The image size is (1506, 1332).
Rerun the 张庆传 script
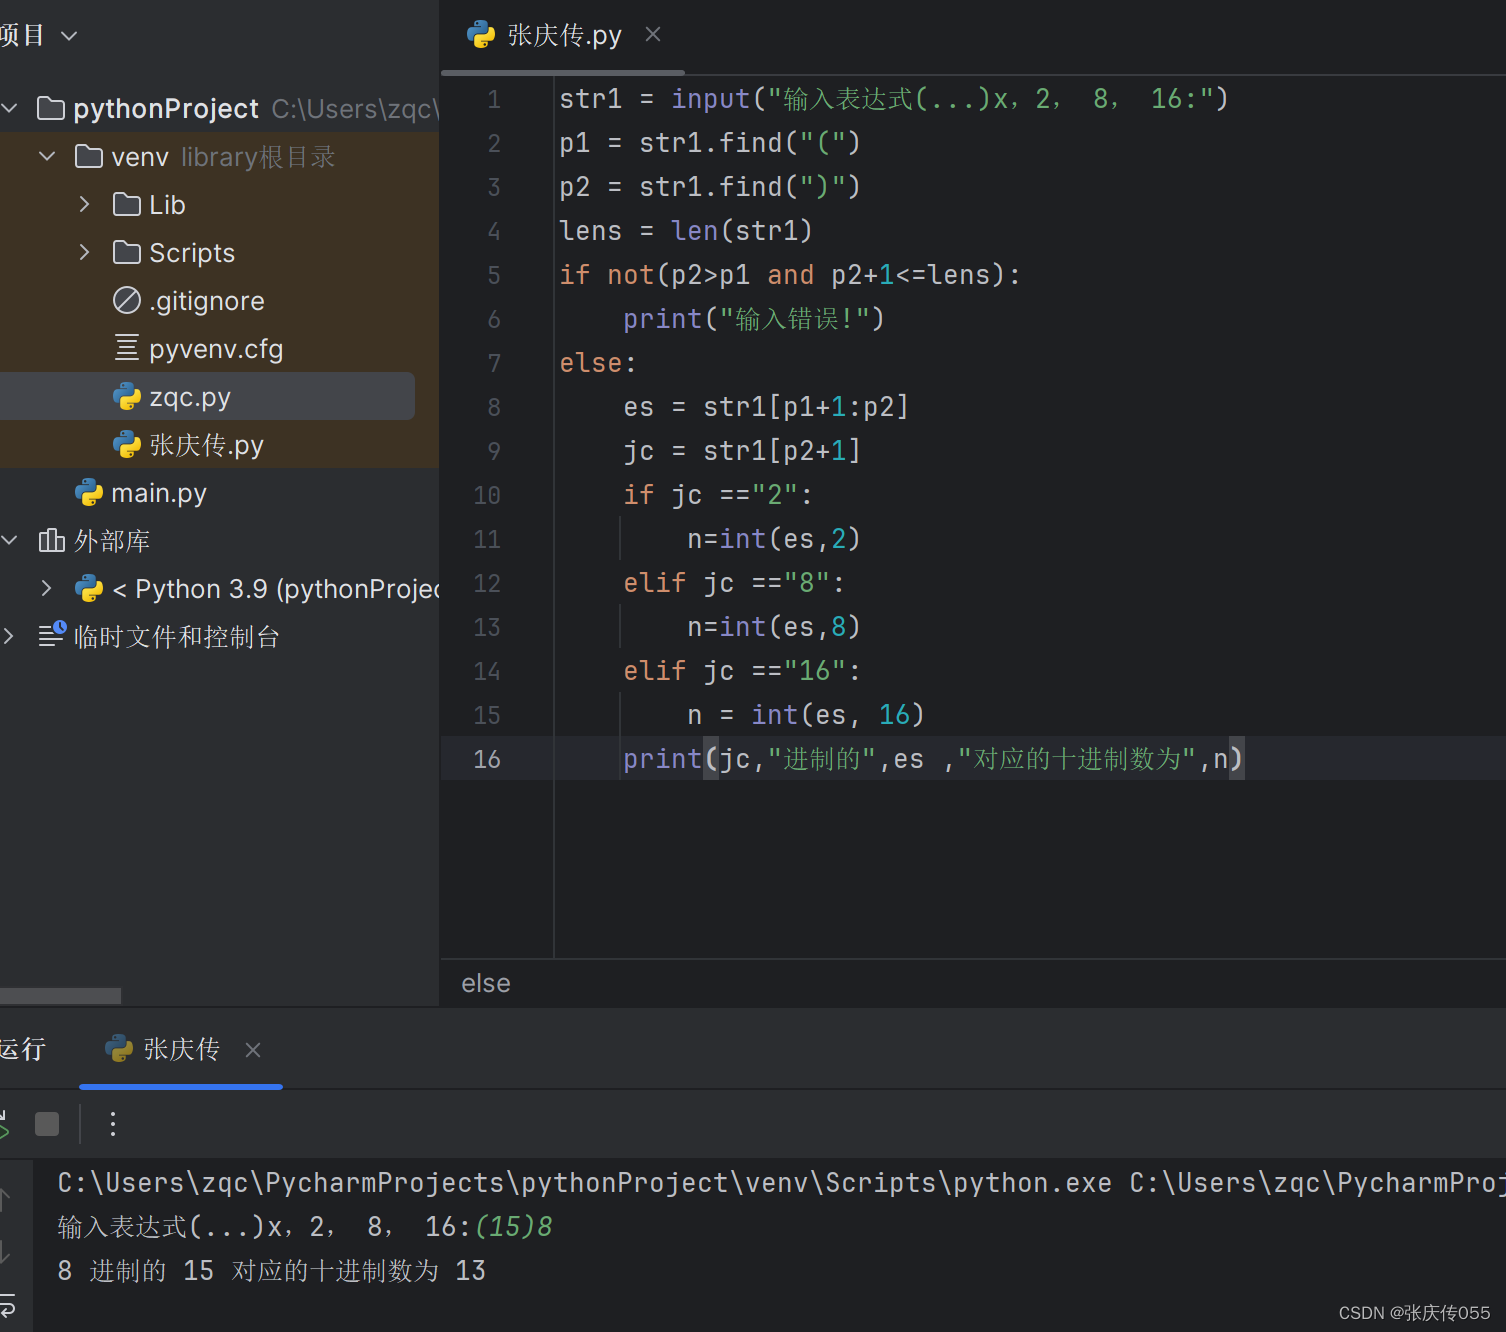(x=4, y=1124)
